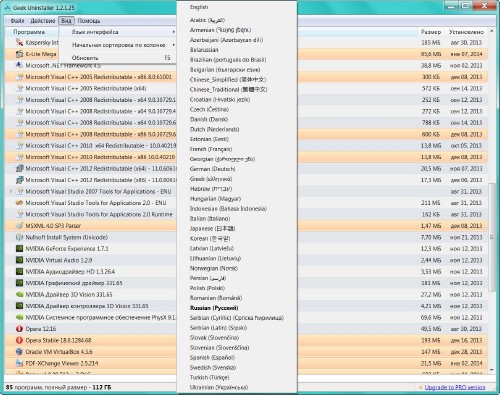Screen dimensions: 500x395
Task: Click the Oracle VM VirtualBox icon
Action: tap(20, 352)
